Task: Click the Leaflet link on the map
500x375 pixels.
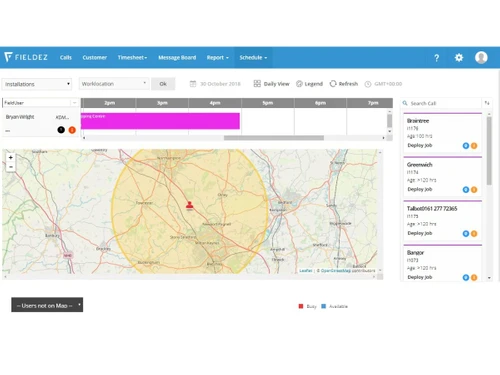Action: coord(306,271)
